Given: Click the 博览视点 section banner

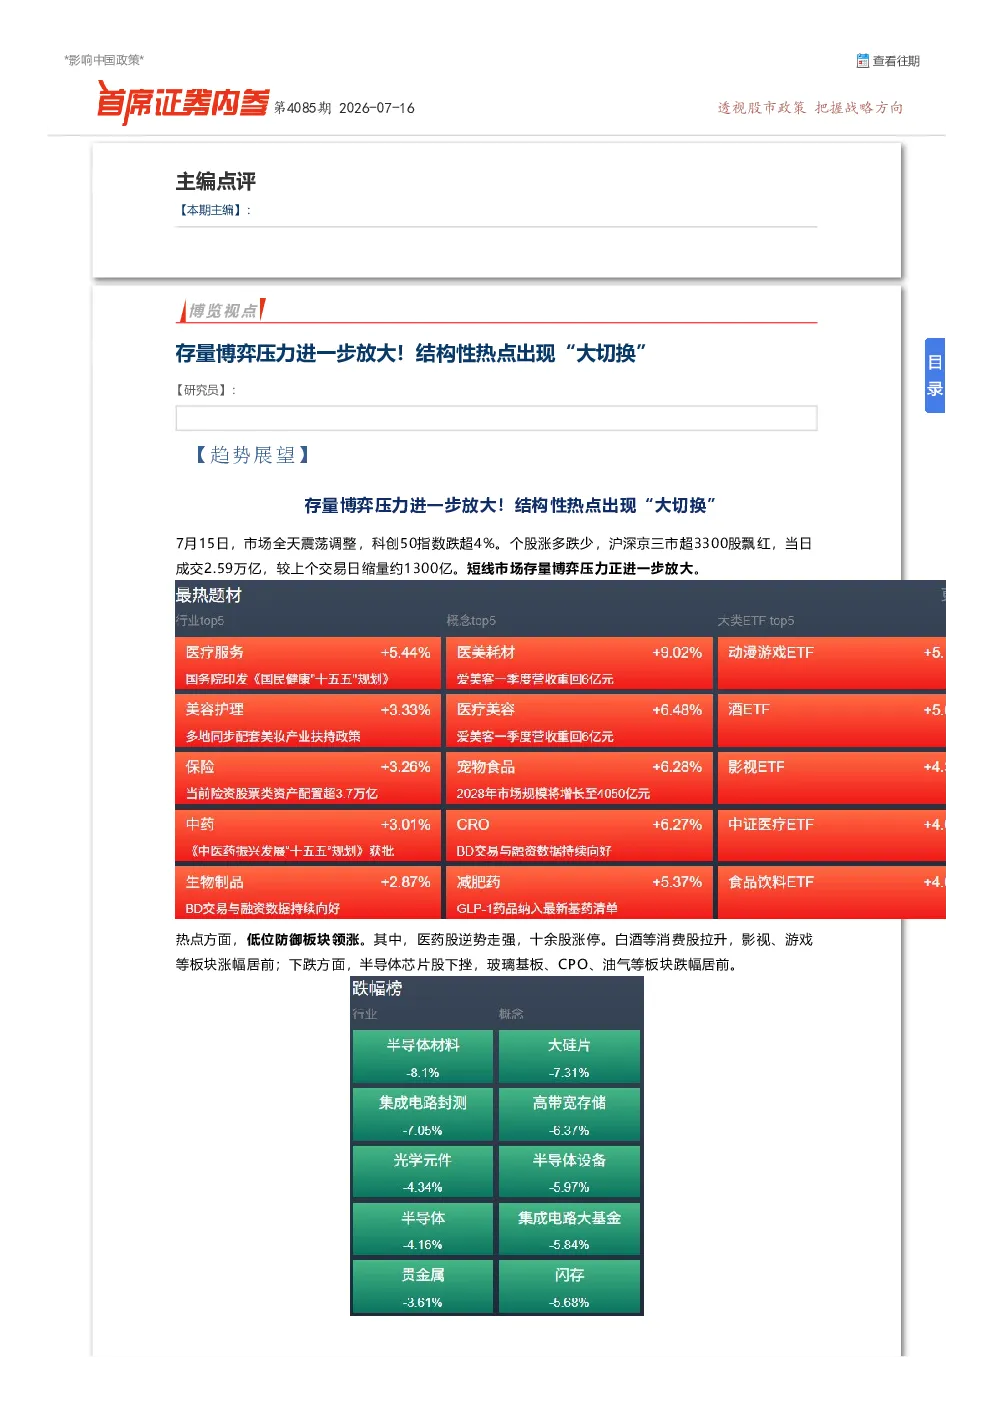Looking at the screenshot, I should [222, 311].
